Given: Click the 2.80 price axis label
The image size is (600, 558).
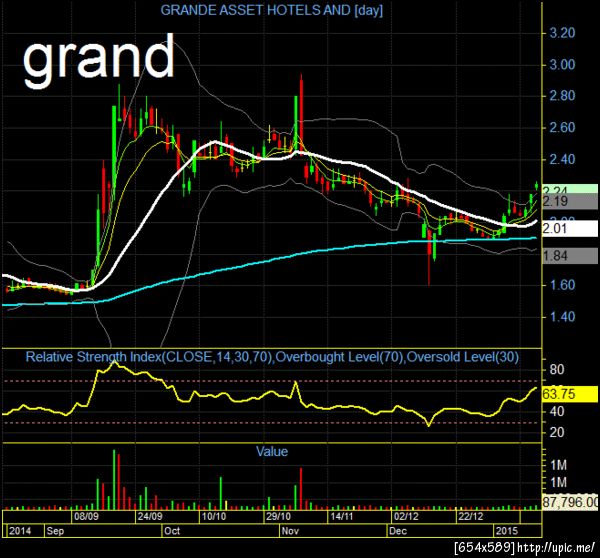Looking at the screenshot, I should click(562, 96).
